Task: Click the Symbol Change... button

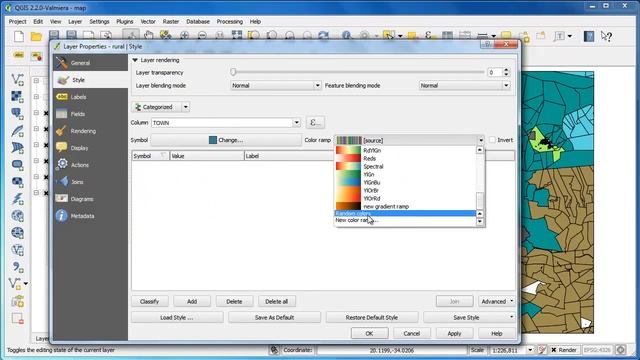Action: [x=226, y=140]
